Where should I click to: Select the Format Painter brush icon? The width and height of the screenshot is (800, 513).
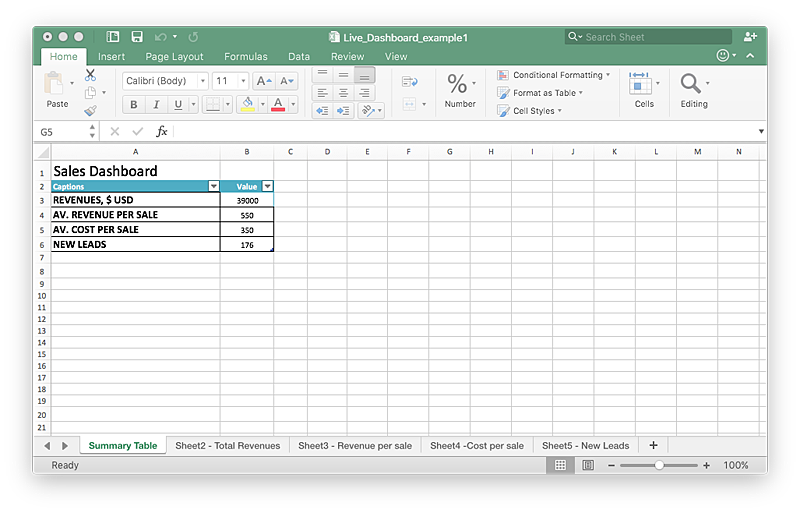(90, 111)
